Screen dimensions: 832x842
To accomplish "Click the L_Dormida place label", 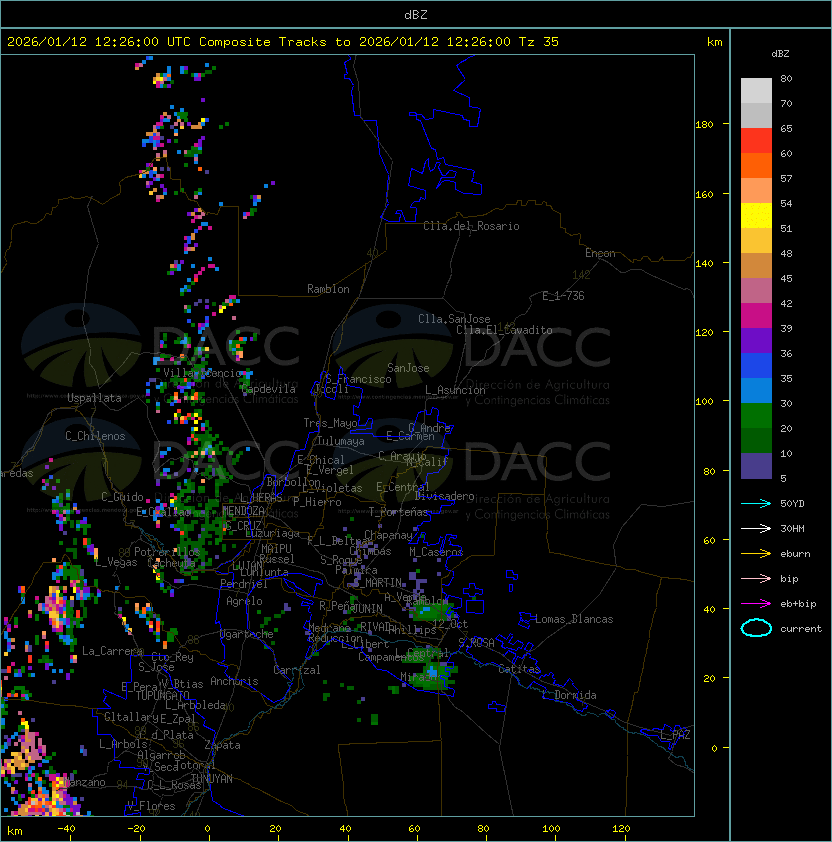I will coord(569,695).
